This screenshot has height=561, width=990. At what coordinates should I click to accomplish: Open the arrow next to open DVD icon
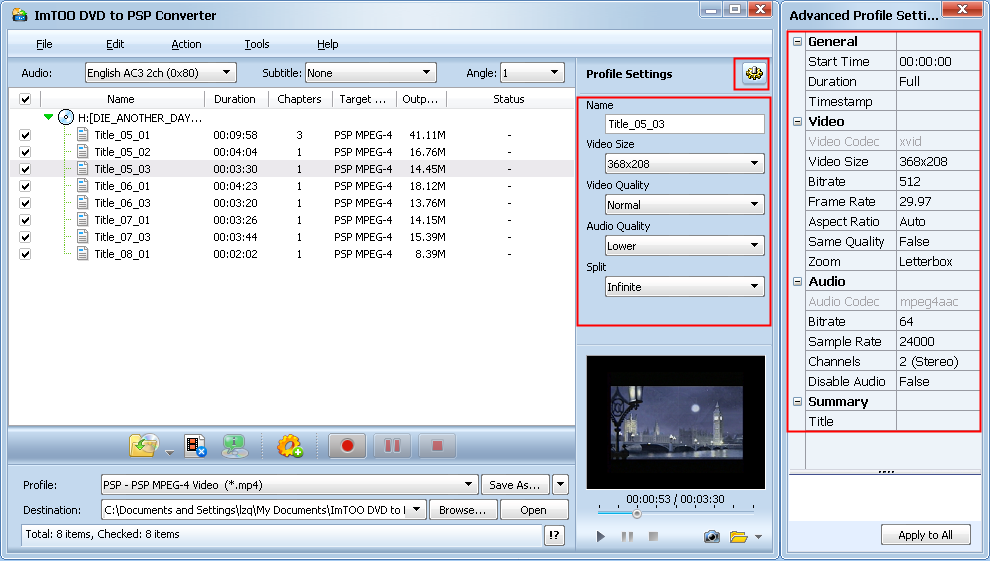click(x=169, y=452)
